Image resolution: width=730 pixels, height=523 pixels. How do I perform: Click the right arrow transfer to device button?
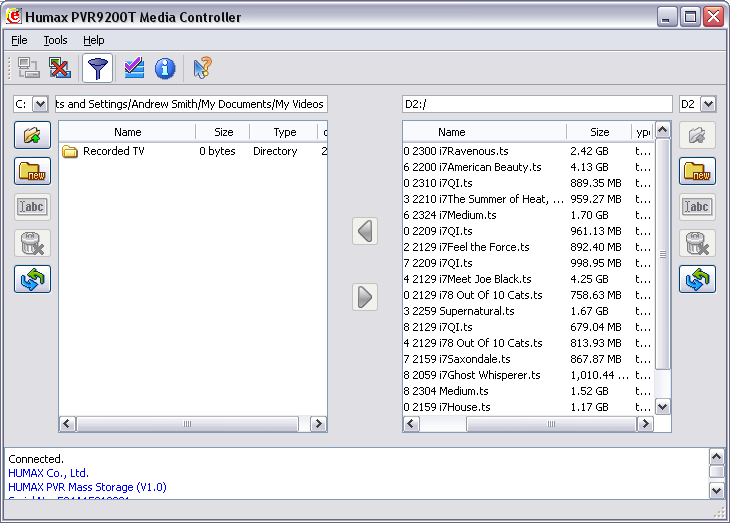pyautogui.click(x=365, y=297)
